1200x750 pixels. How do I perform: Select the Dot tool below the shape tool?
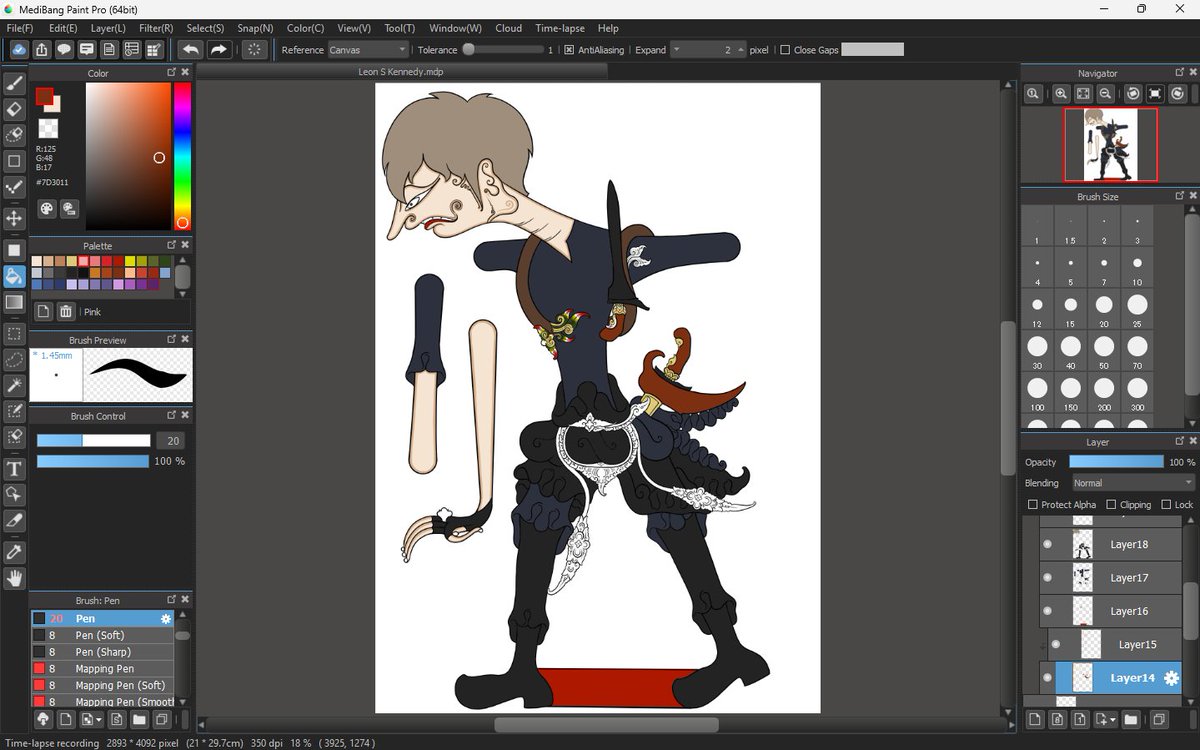tap(14, 187)
